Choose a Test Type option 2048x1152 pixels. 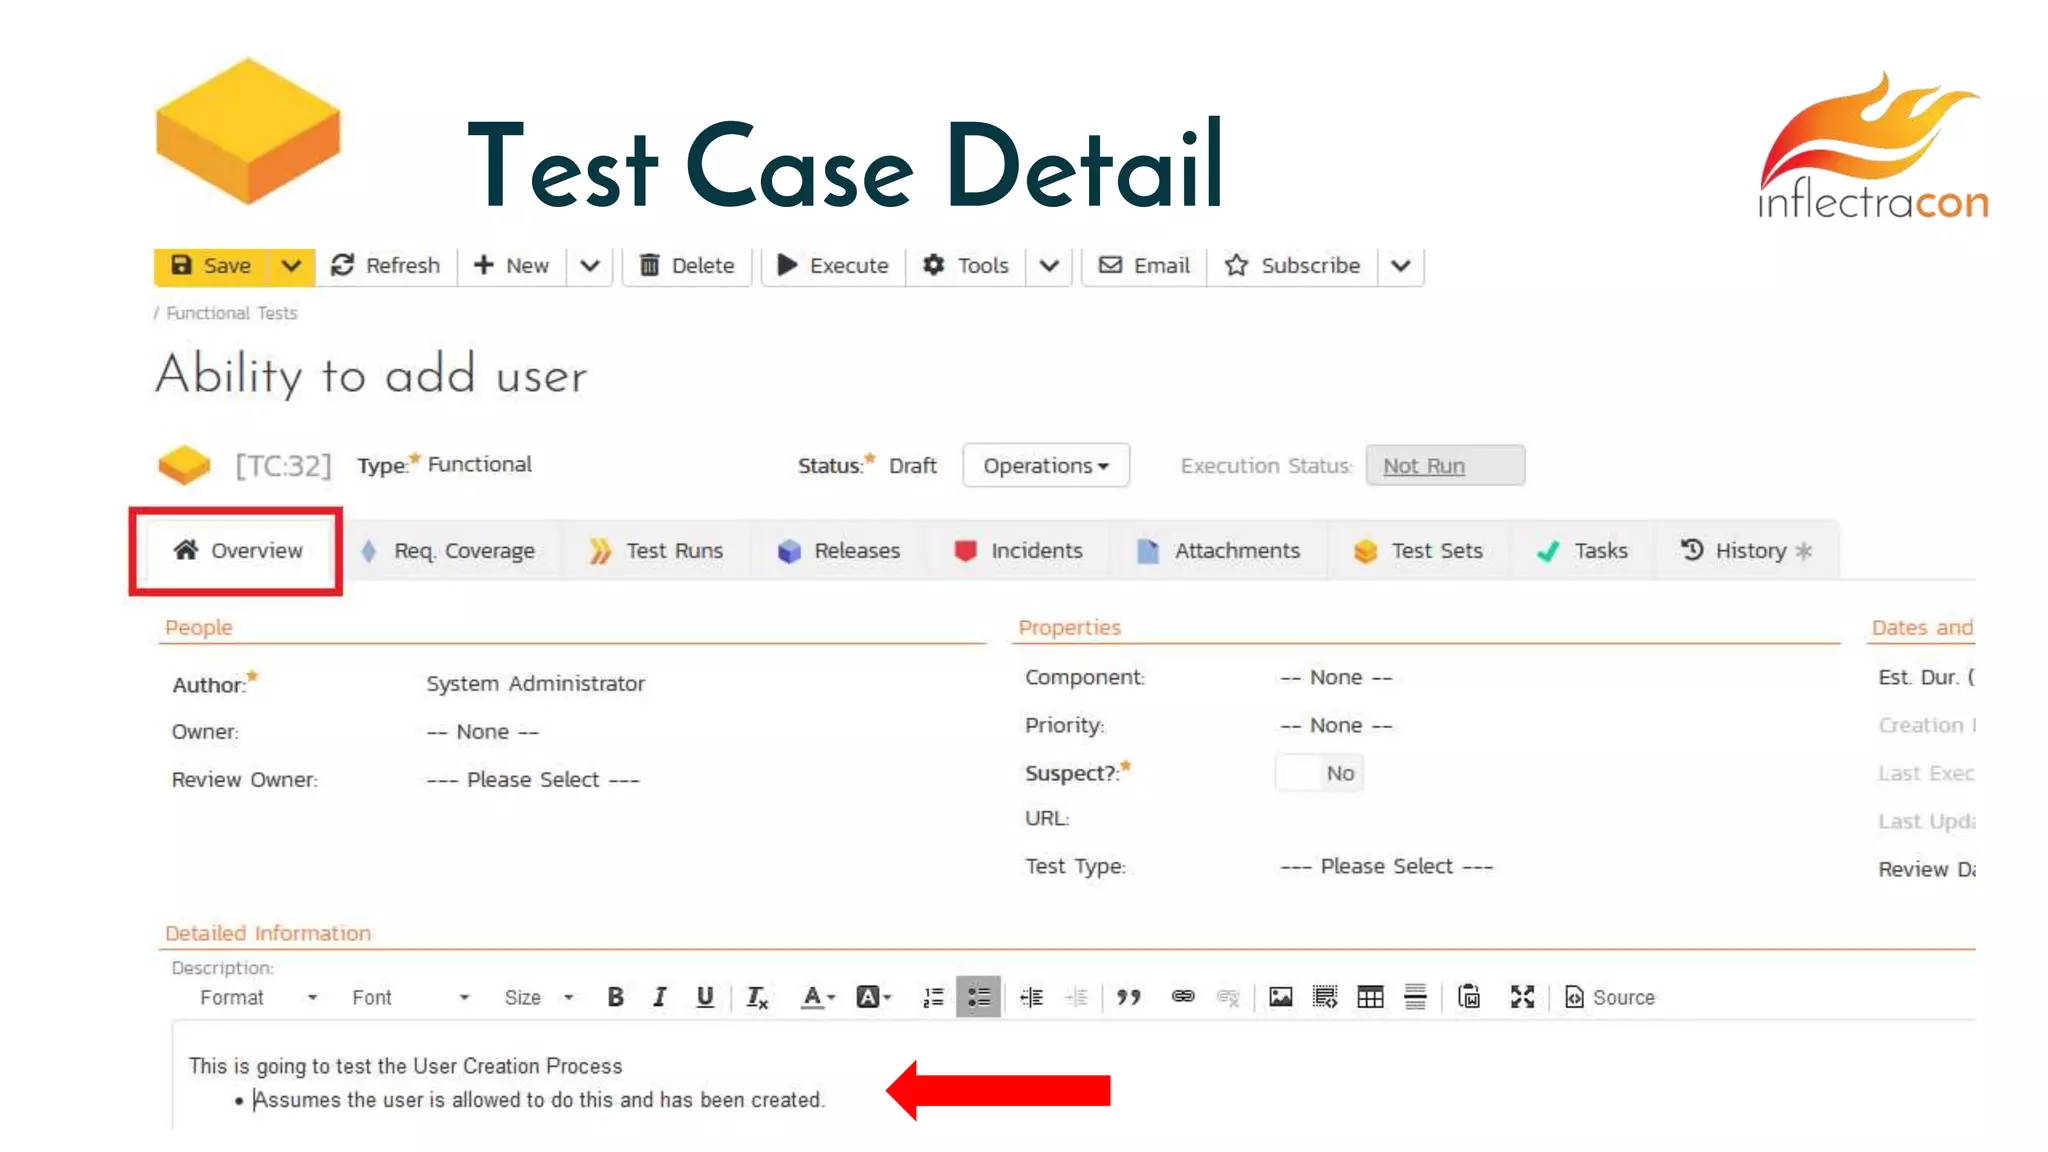[1386, 867]
